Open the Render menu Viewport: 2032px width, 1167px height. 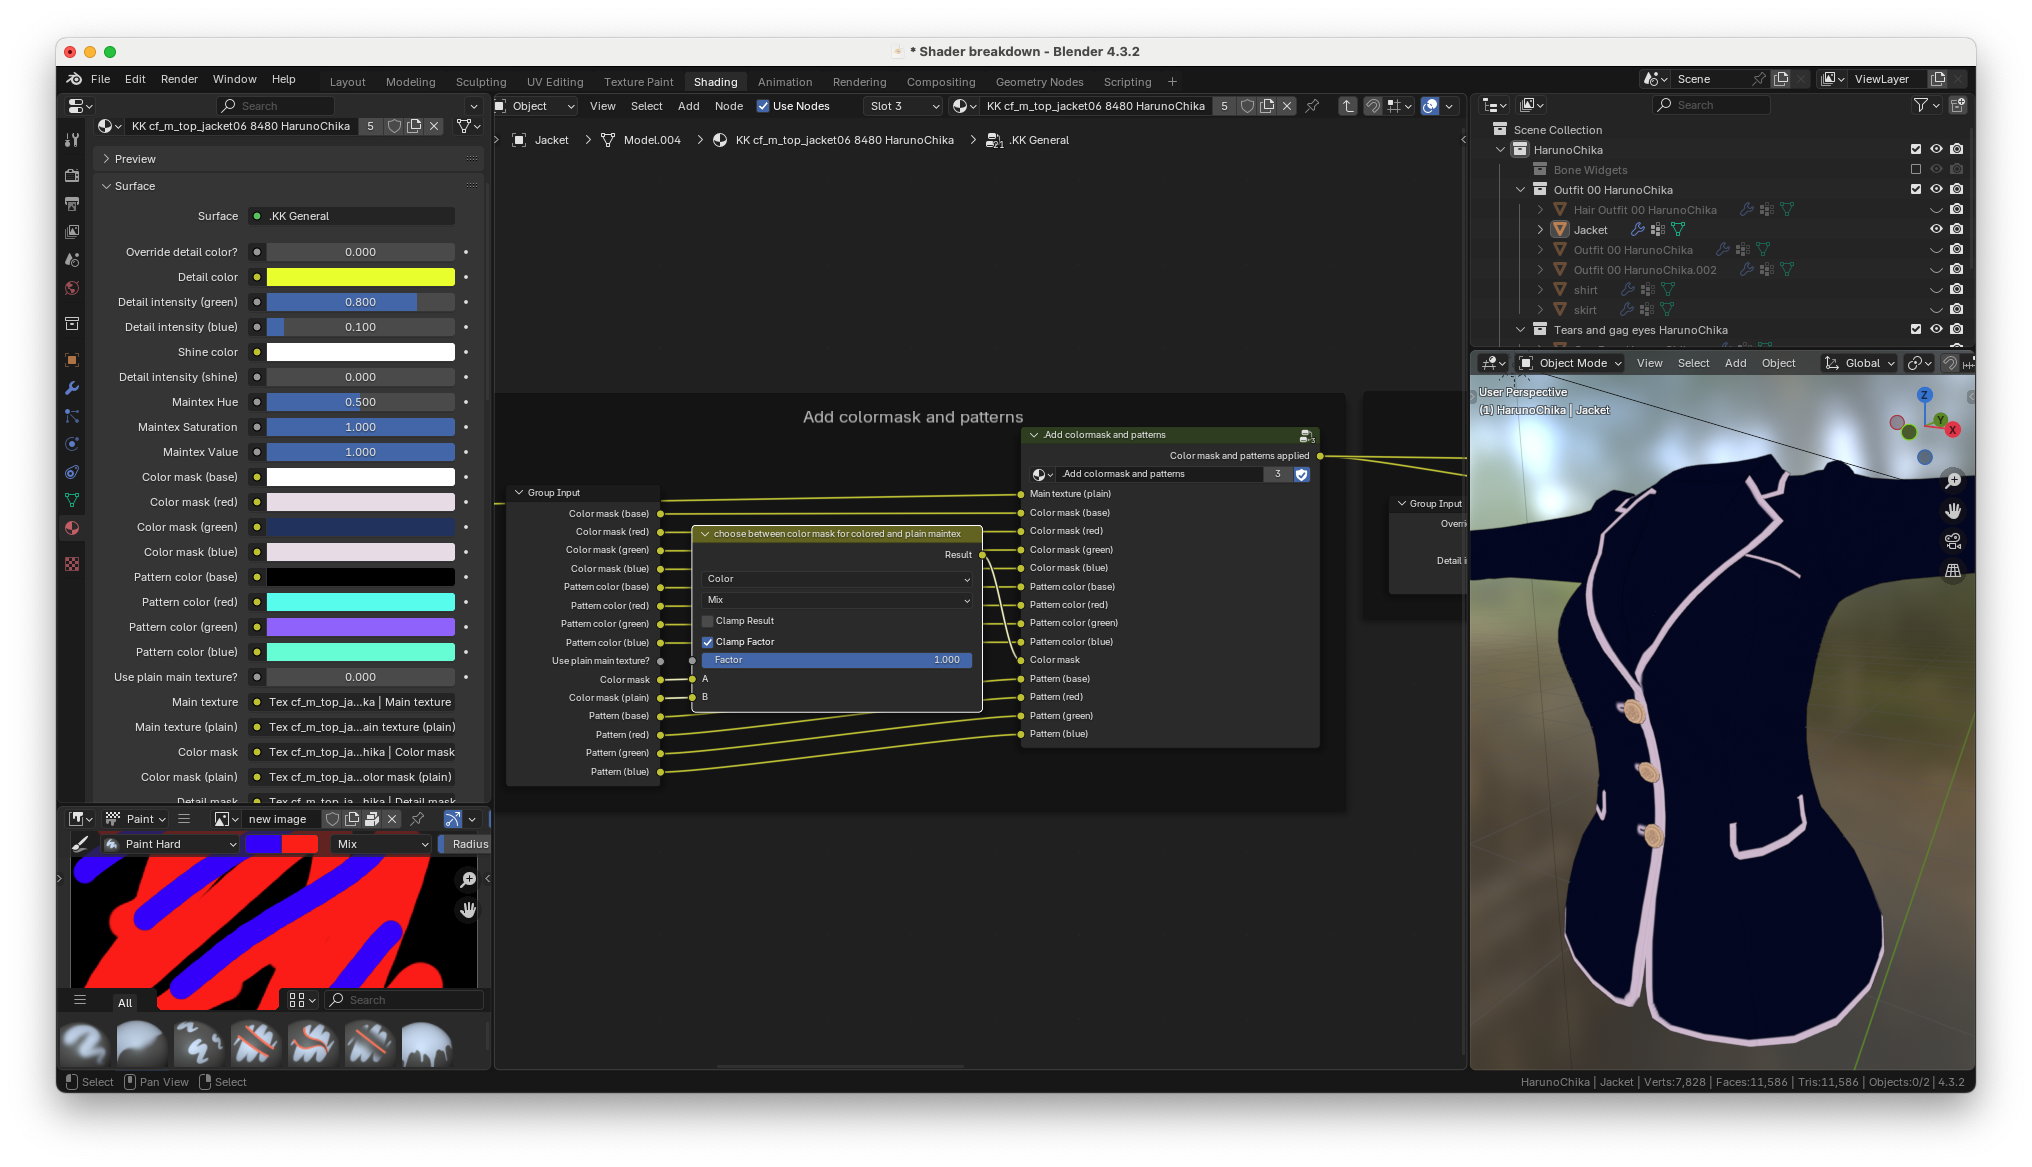179,79
